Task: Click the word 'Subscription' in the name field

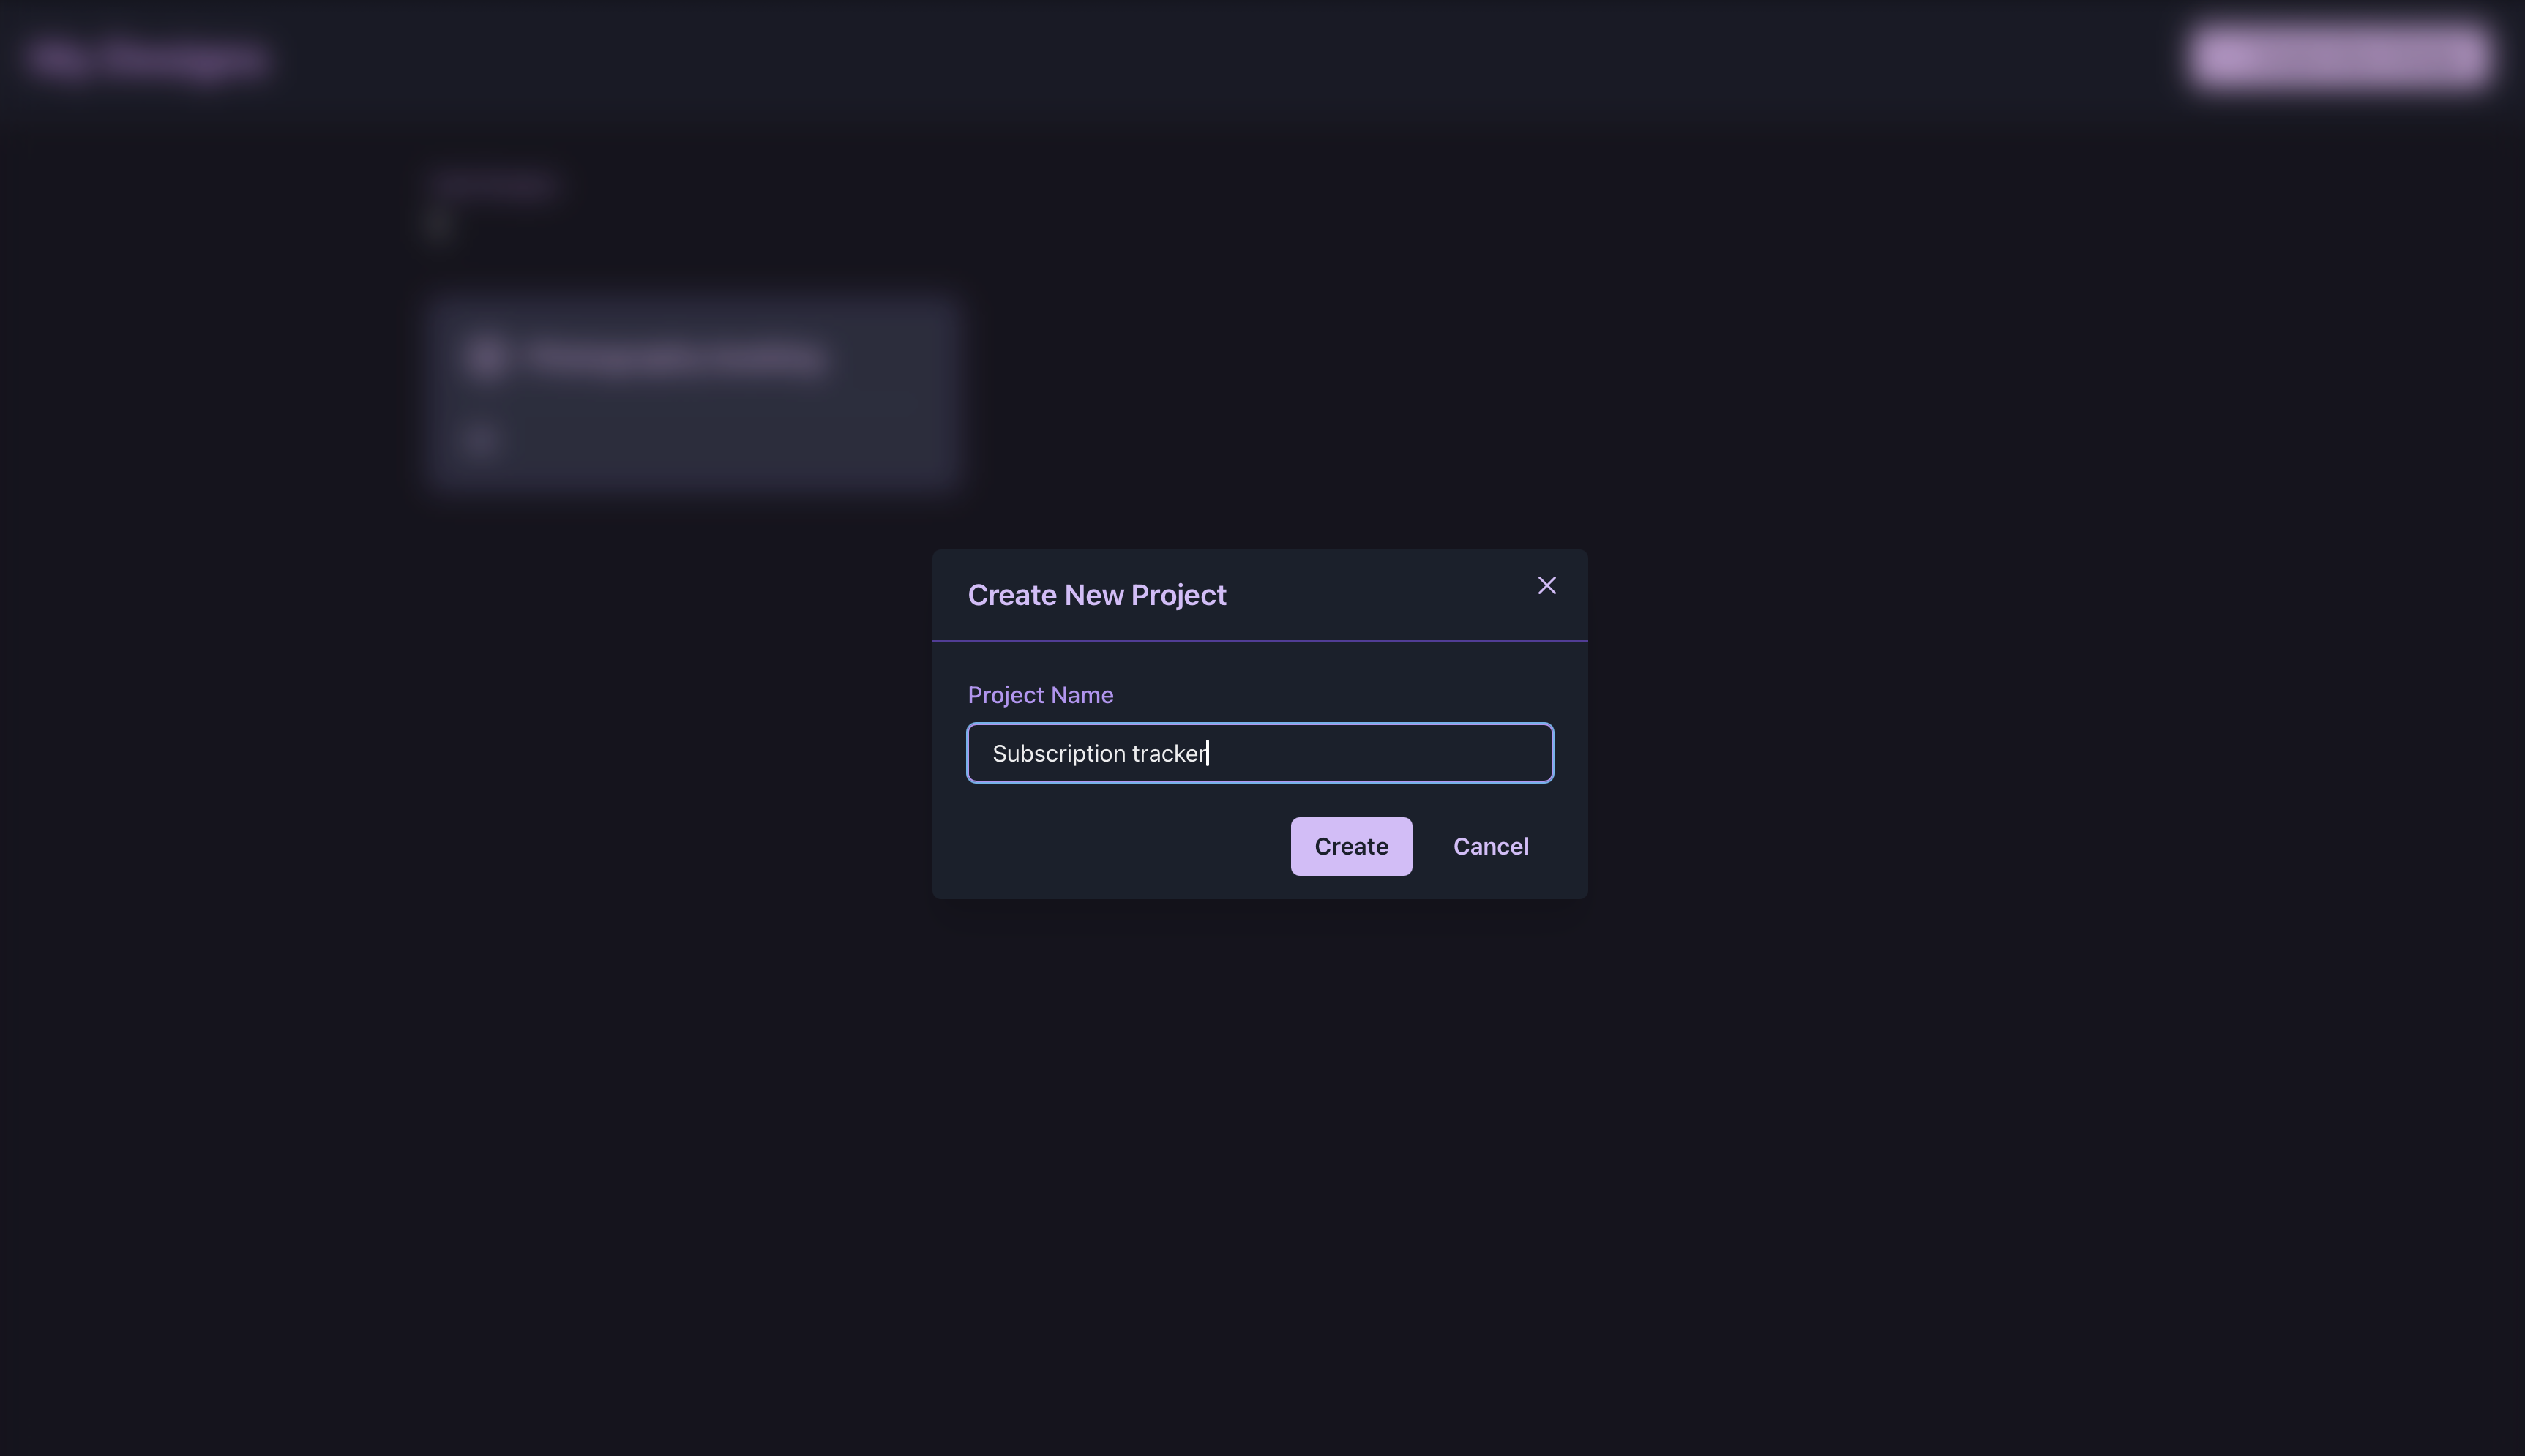Action: (1058, 753)
